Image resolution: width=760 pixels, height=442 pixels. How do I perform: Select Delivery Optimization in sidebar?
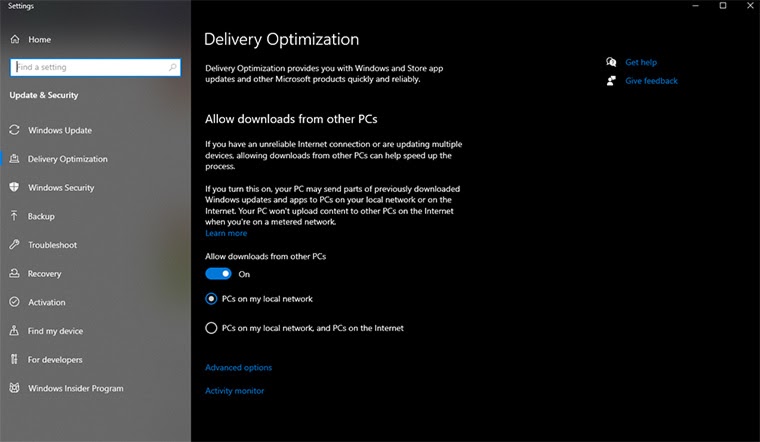pyautogui.click(x=67, y=159)
